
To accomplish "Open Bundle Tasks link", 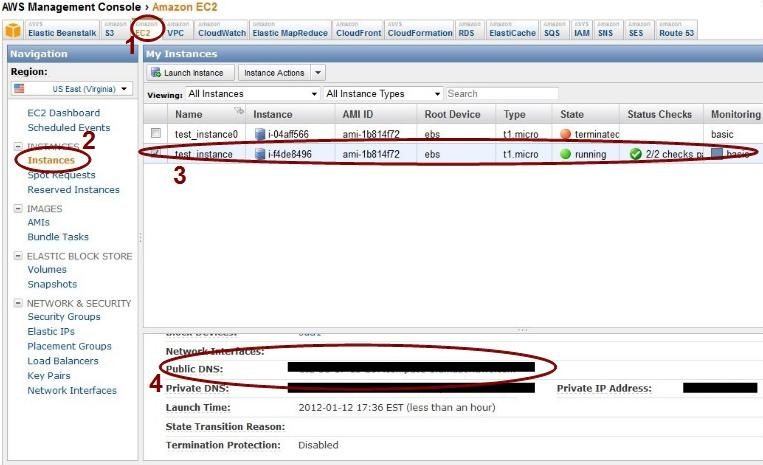I will [x=58, y=237].
